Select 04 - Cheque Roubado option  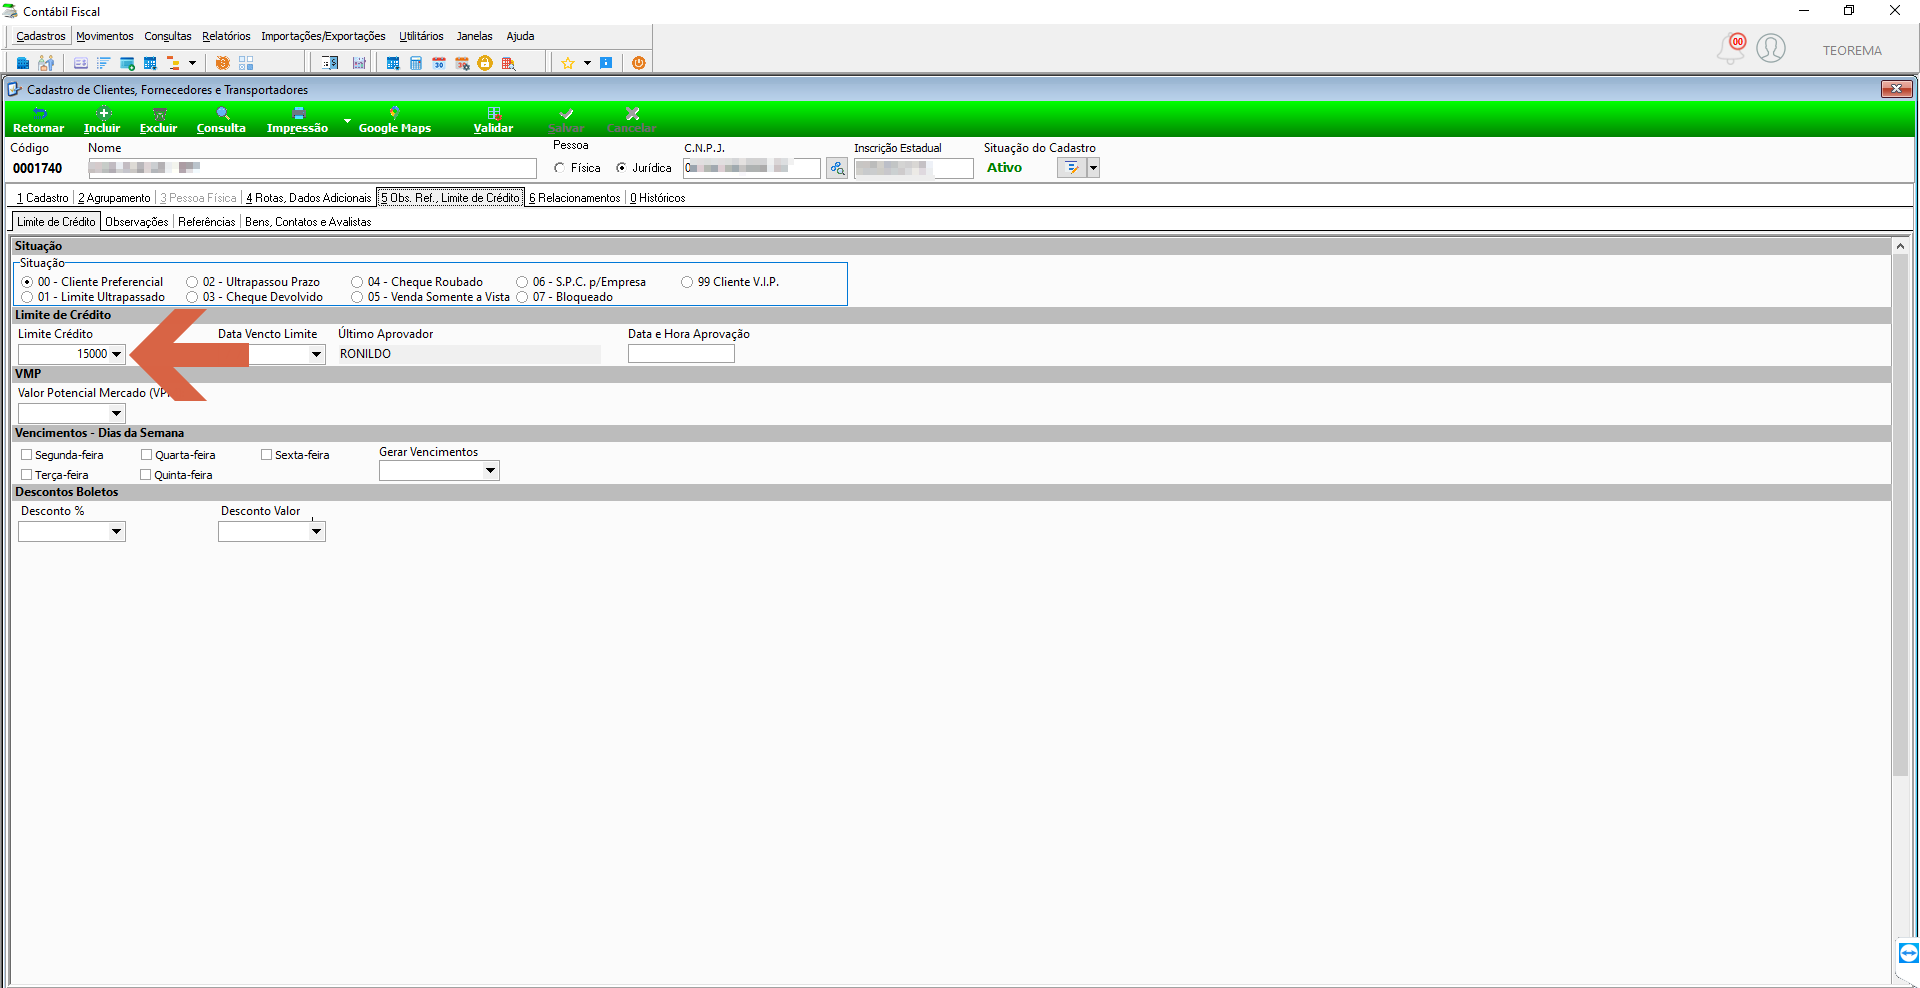(x=357, y=282)
